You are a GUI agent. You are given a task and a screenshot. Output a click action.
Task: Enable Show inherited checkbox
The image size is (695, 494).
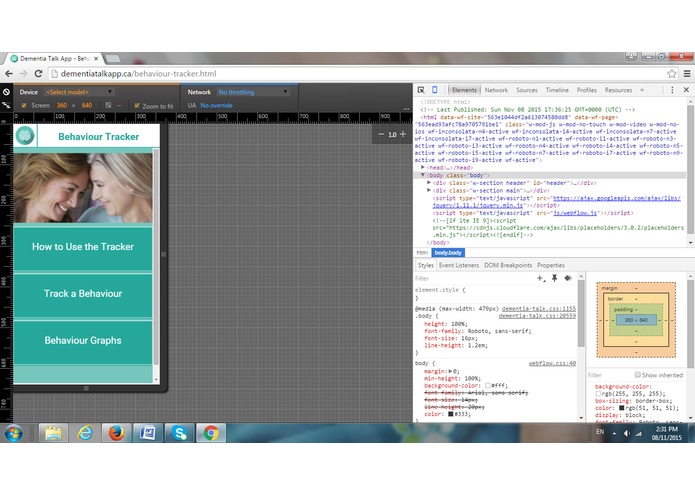pyautogui.click(x=637, y=375)
